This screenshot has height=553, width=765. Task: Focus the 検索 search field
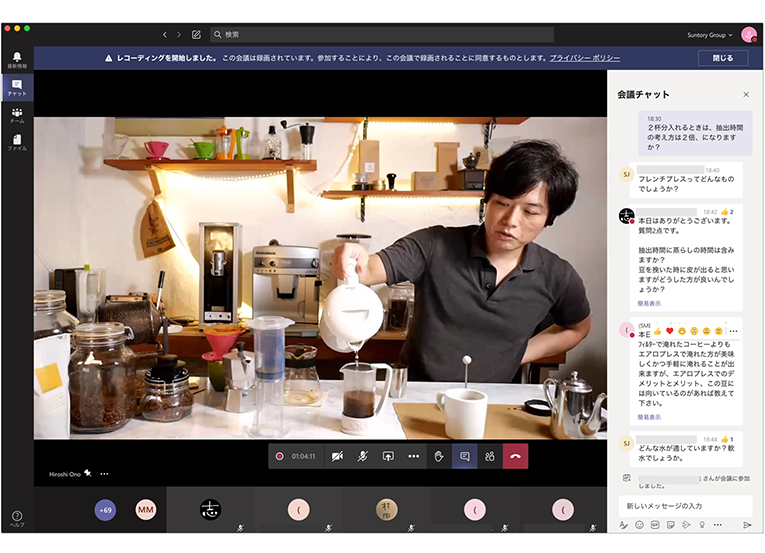coord(382,35)
